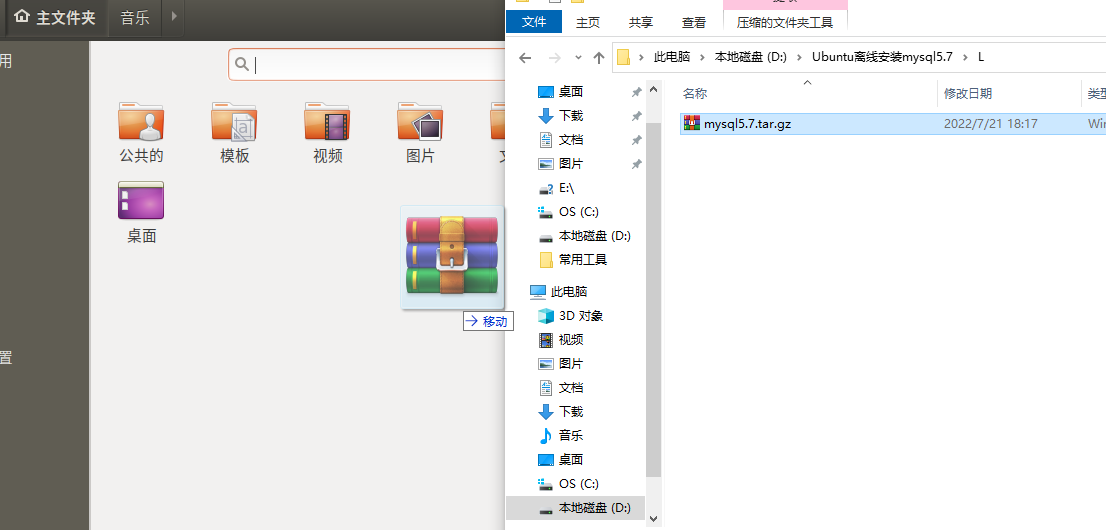Viewport: 1106px width, 530px height.
Task: Click the folder icon in the address bar
Action: [623, 57]
